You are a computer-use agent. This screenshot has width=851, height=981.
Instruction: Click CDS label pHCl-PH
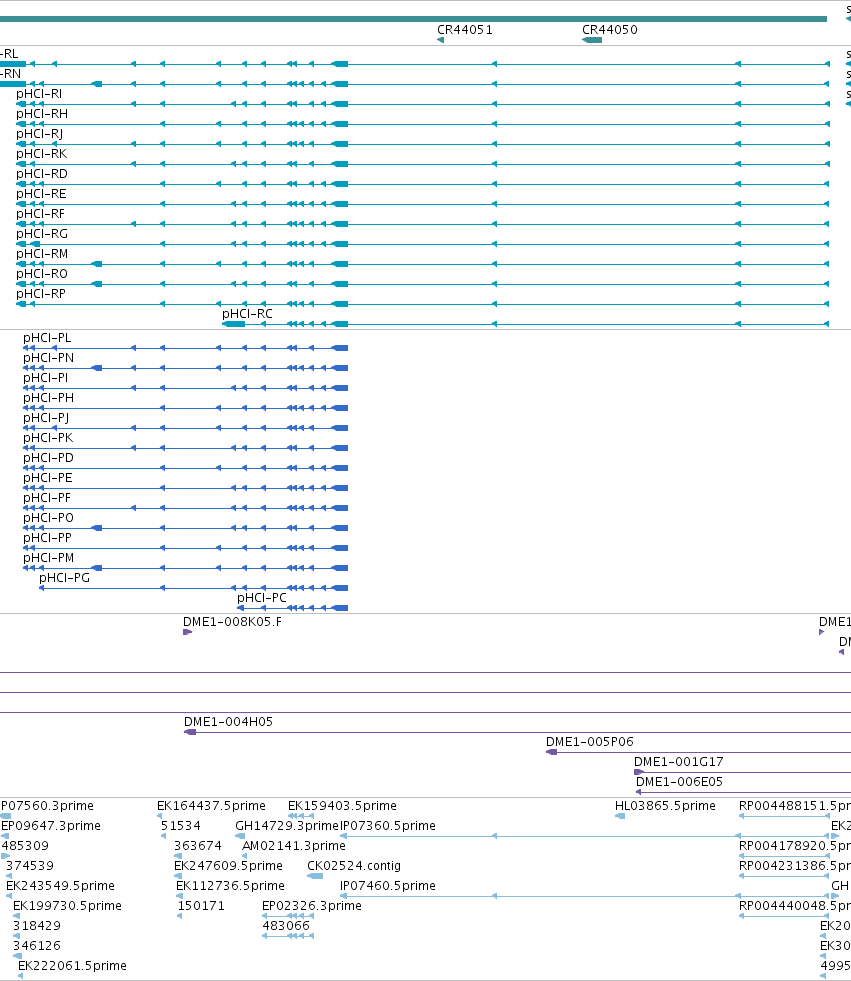click(x=48, y=398)
